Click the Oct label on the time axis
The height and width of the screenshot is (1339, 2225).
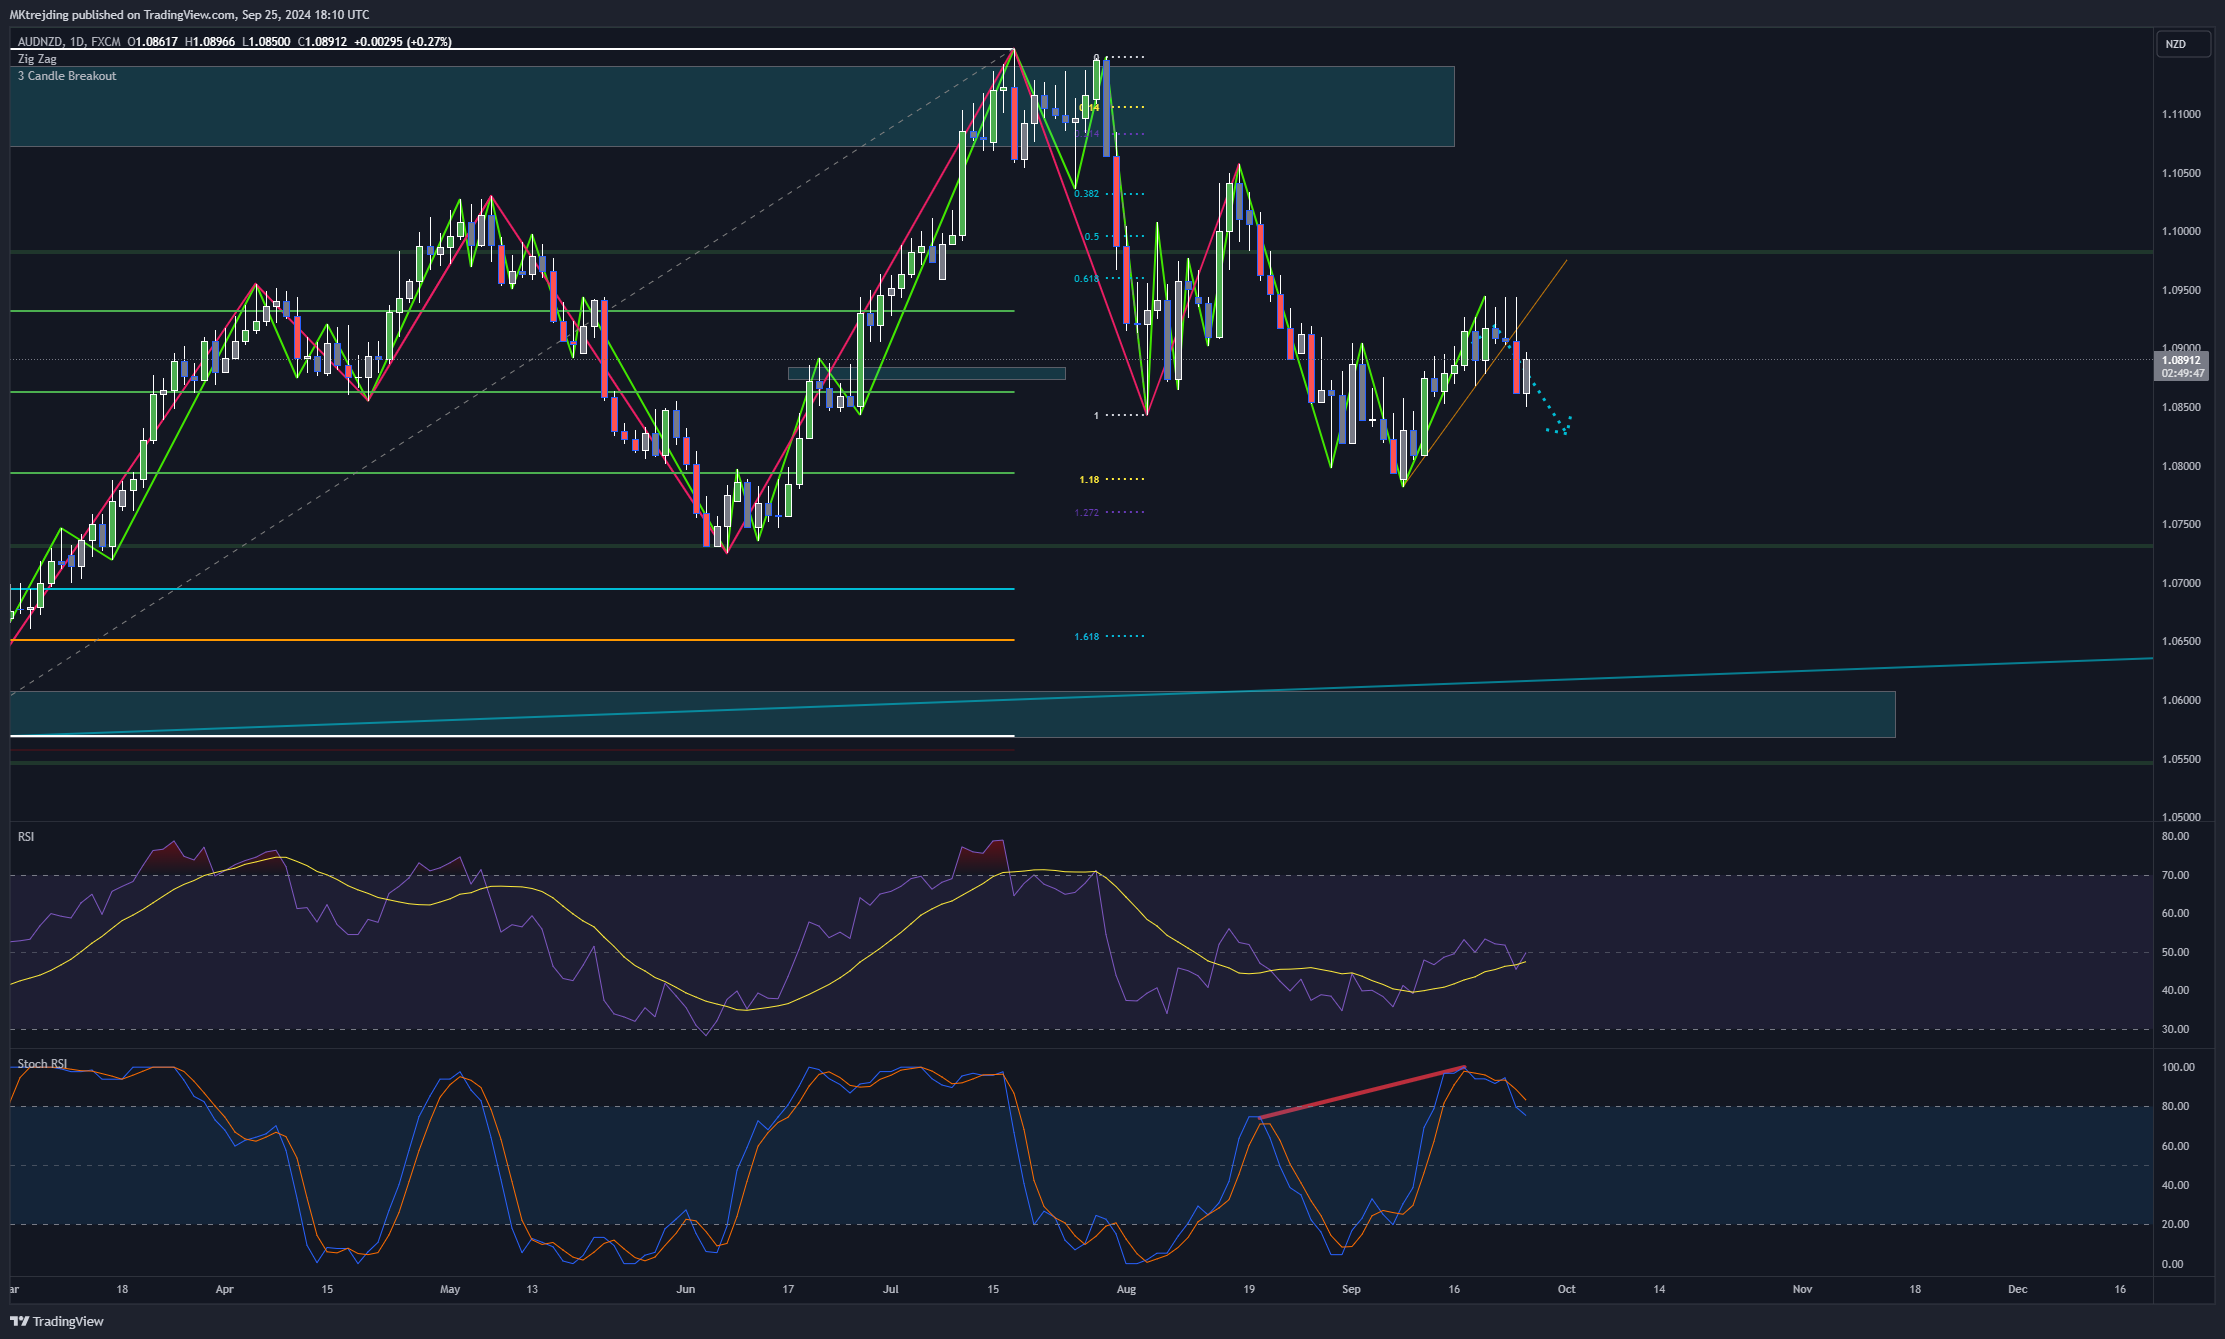point(1566,1289)
